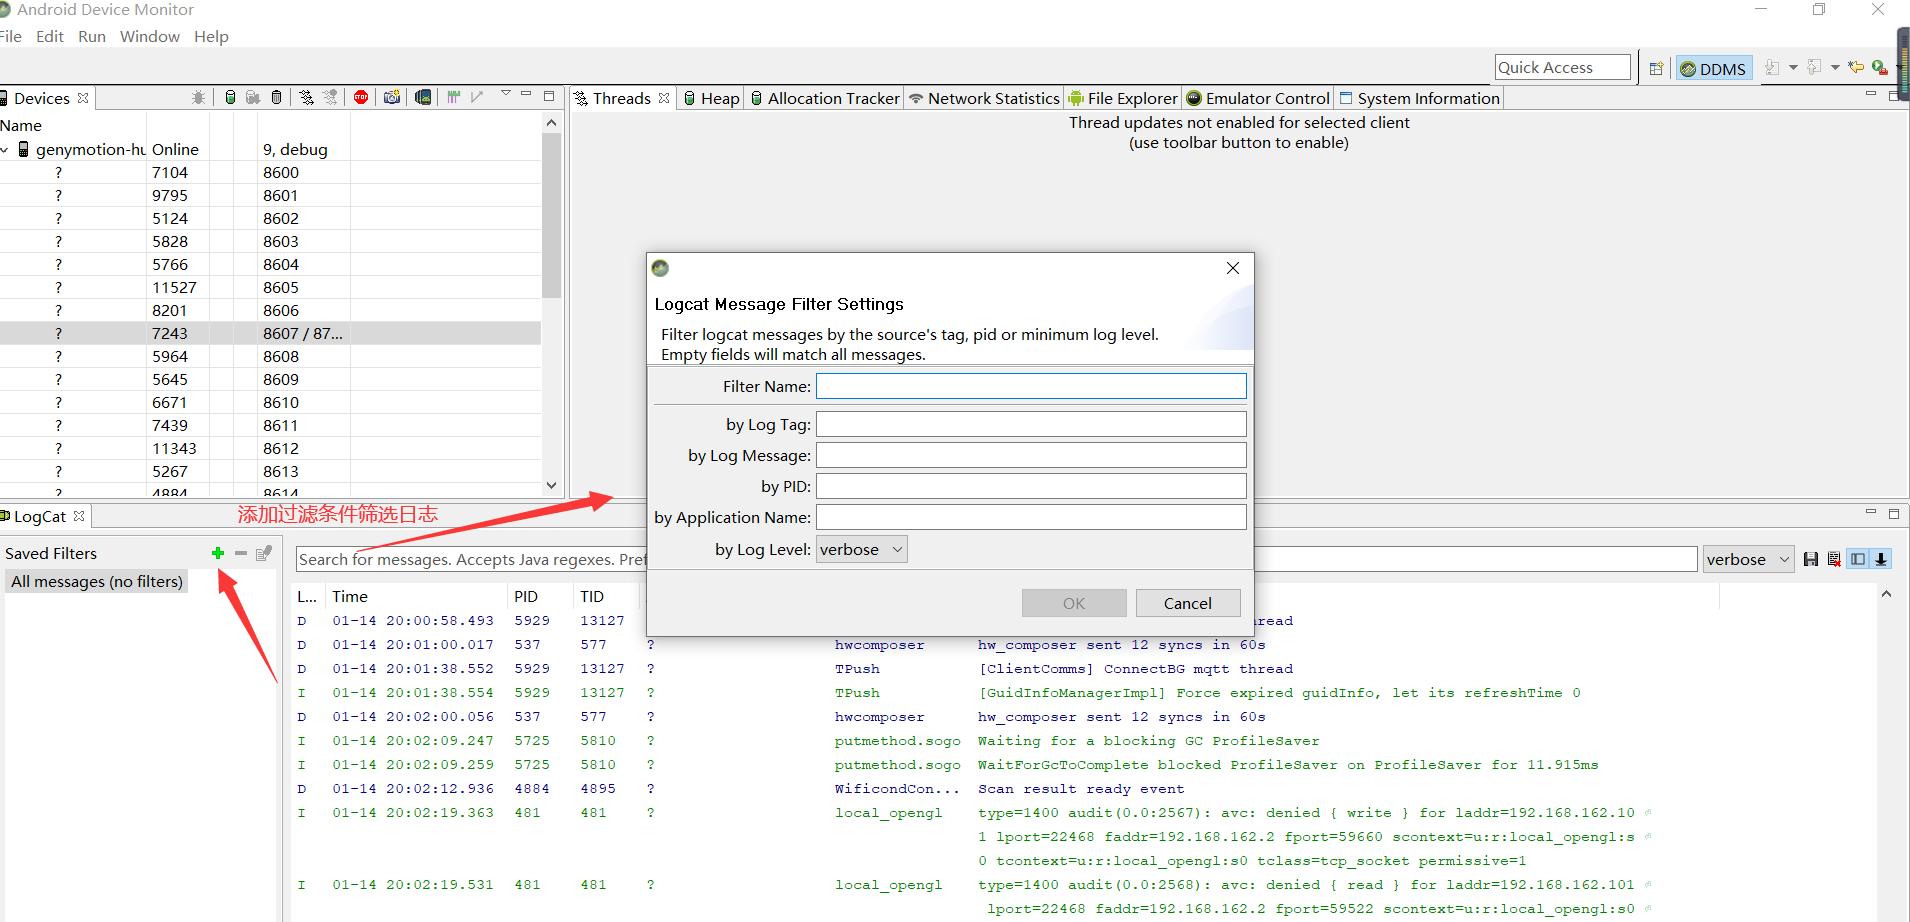Click the Open Perspective icon
The height and width of the screenshot is (922, 1910).
point(1656,68)
